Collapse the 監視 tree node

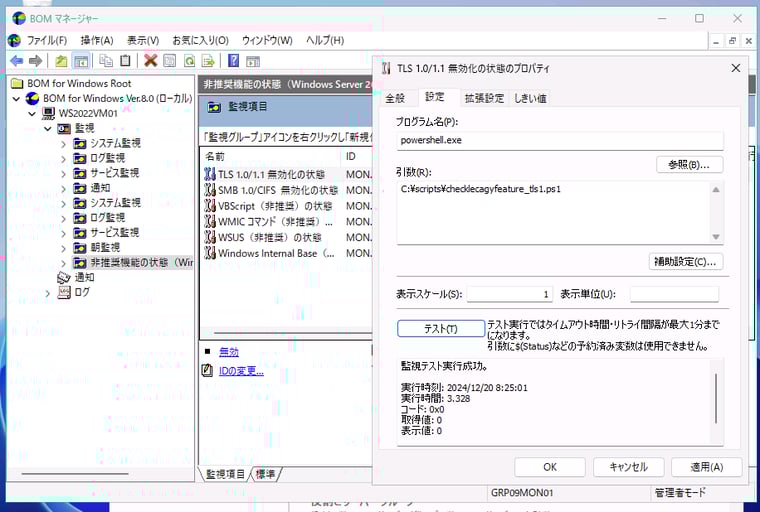pos(48,128)
